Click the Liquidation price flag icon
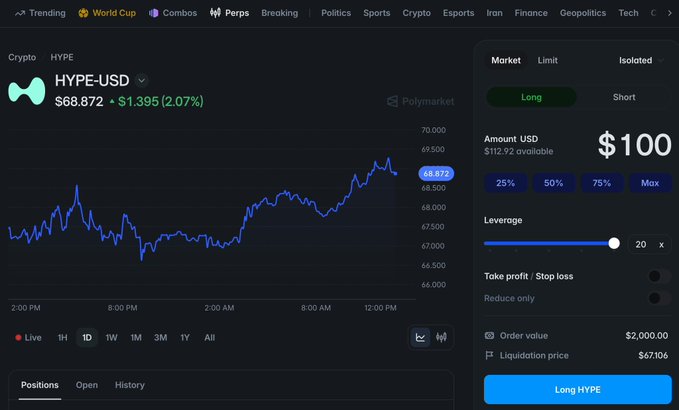The width and height of the screenshot is (679, 410). [x=489, y=355]
